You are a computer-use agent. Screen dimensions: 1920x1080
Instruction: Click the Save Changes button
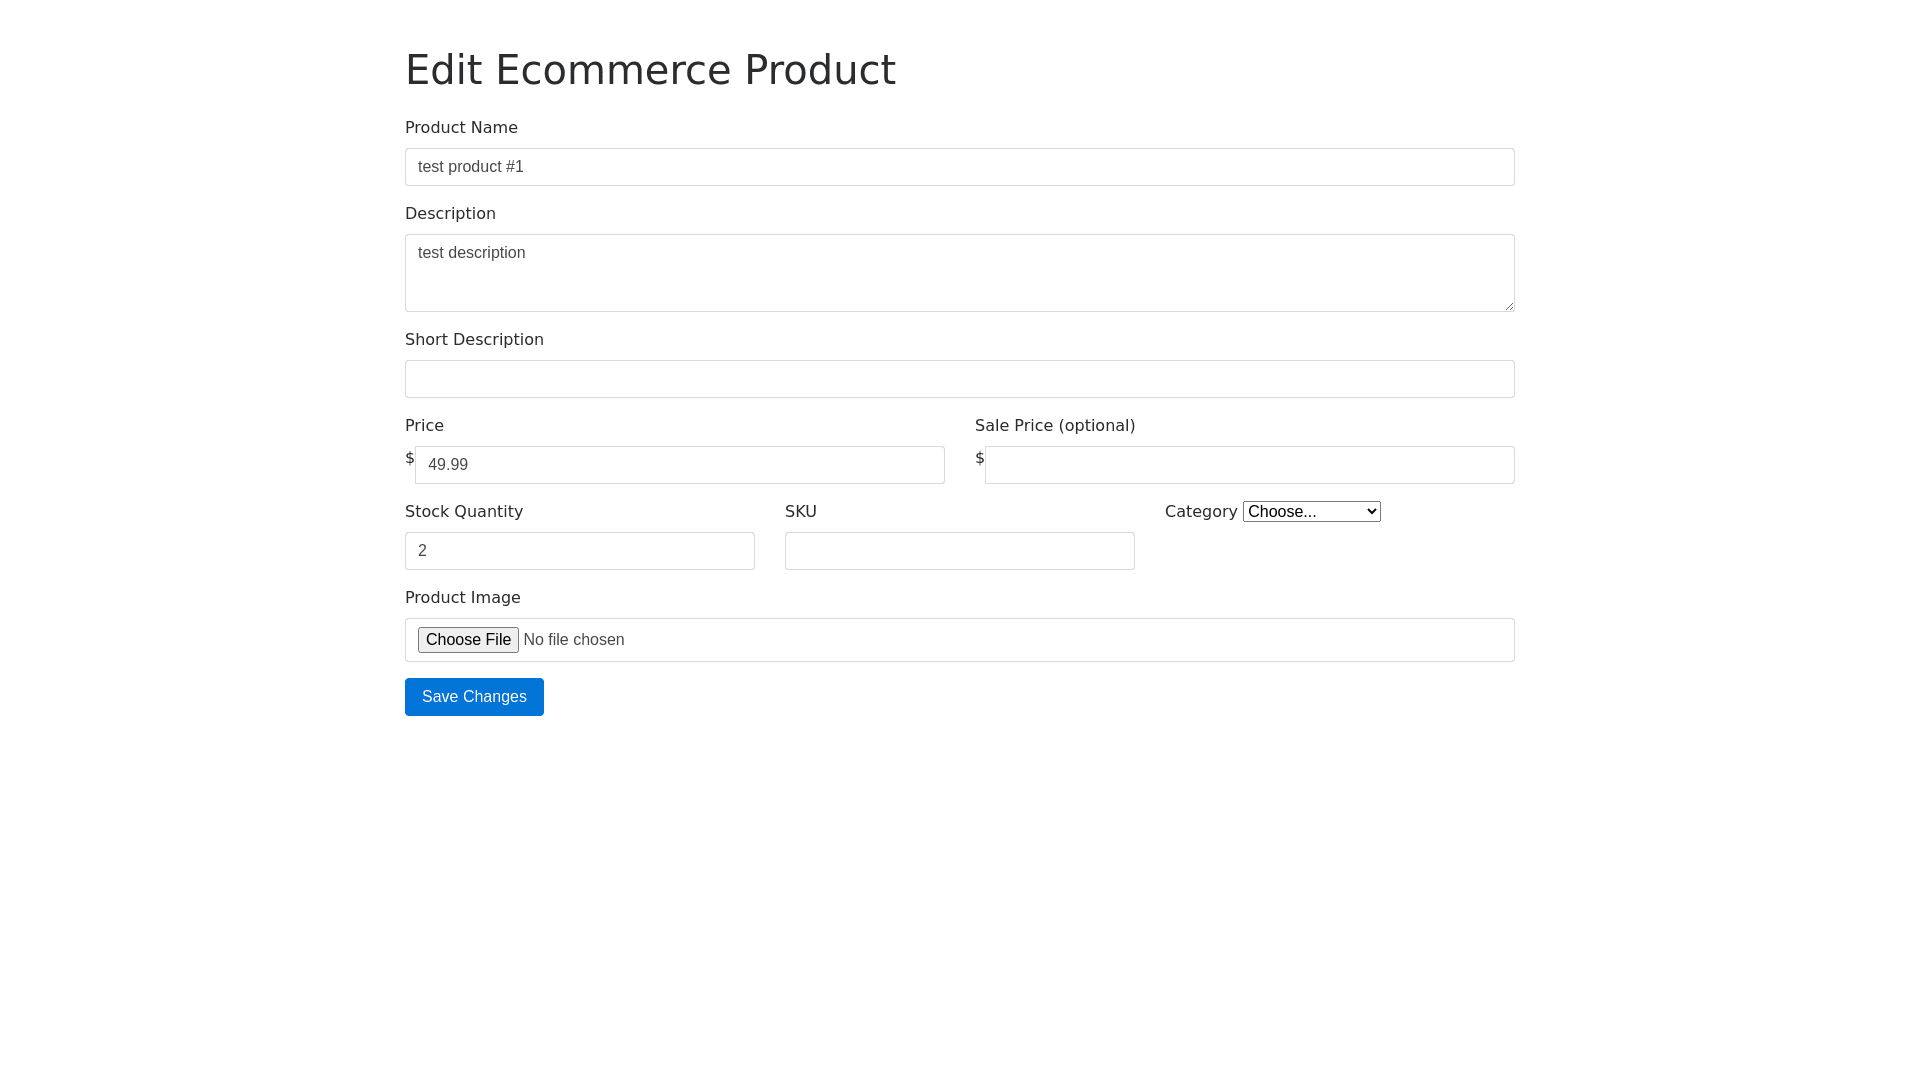(474, 697)
